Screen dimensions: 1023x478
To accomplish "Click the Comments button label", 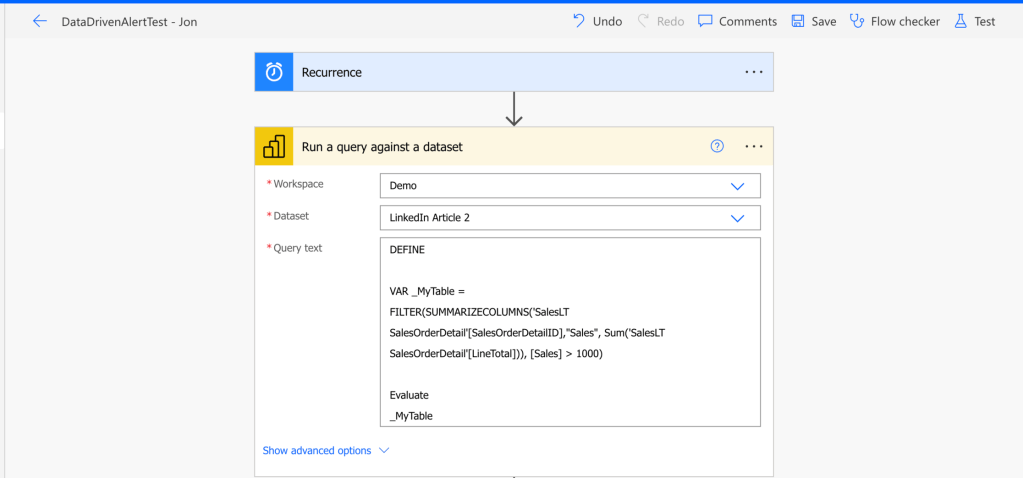I will pyautogui.click(x=748, y=22).
